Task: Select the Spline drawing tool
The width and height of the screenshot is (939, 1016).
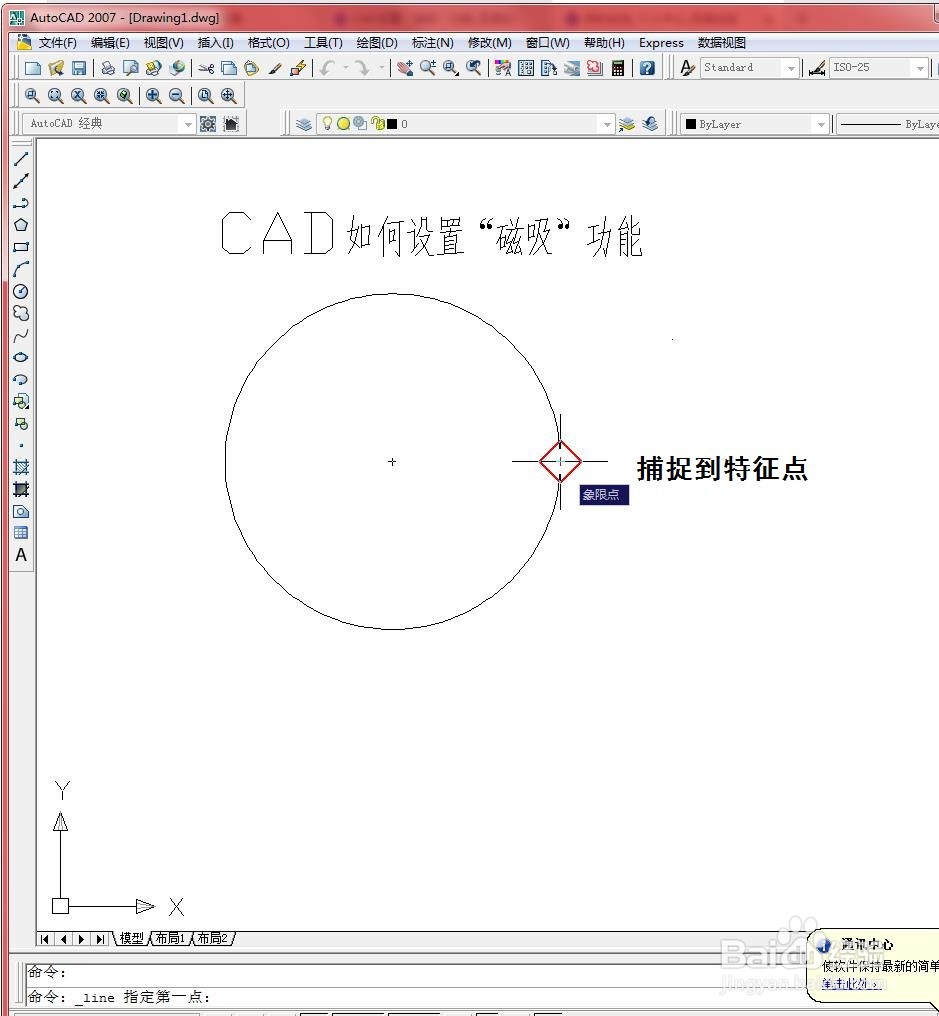Action: [x=21, y=335]
